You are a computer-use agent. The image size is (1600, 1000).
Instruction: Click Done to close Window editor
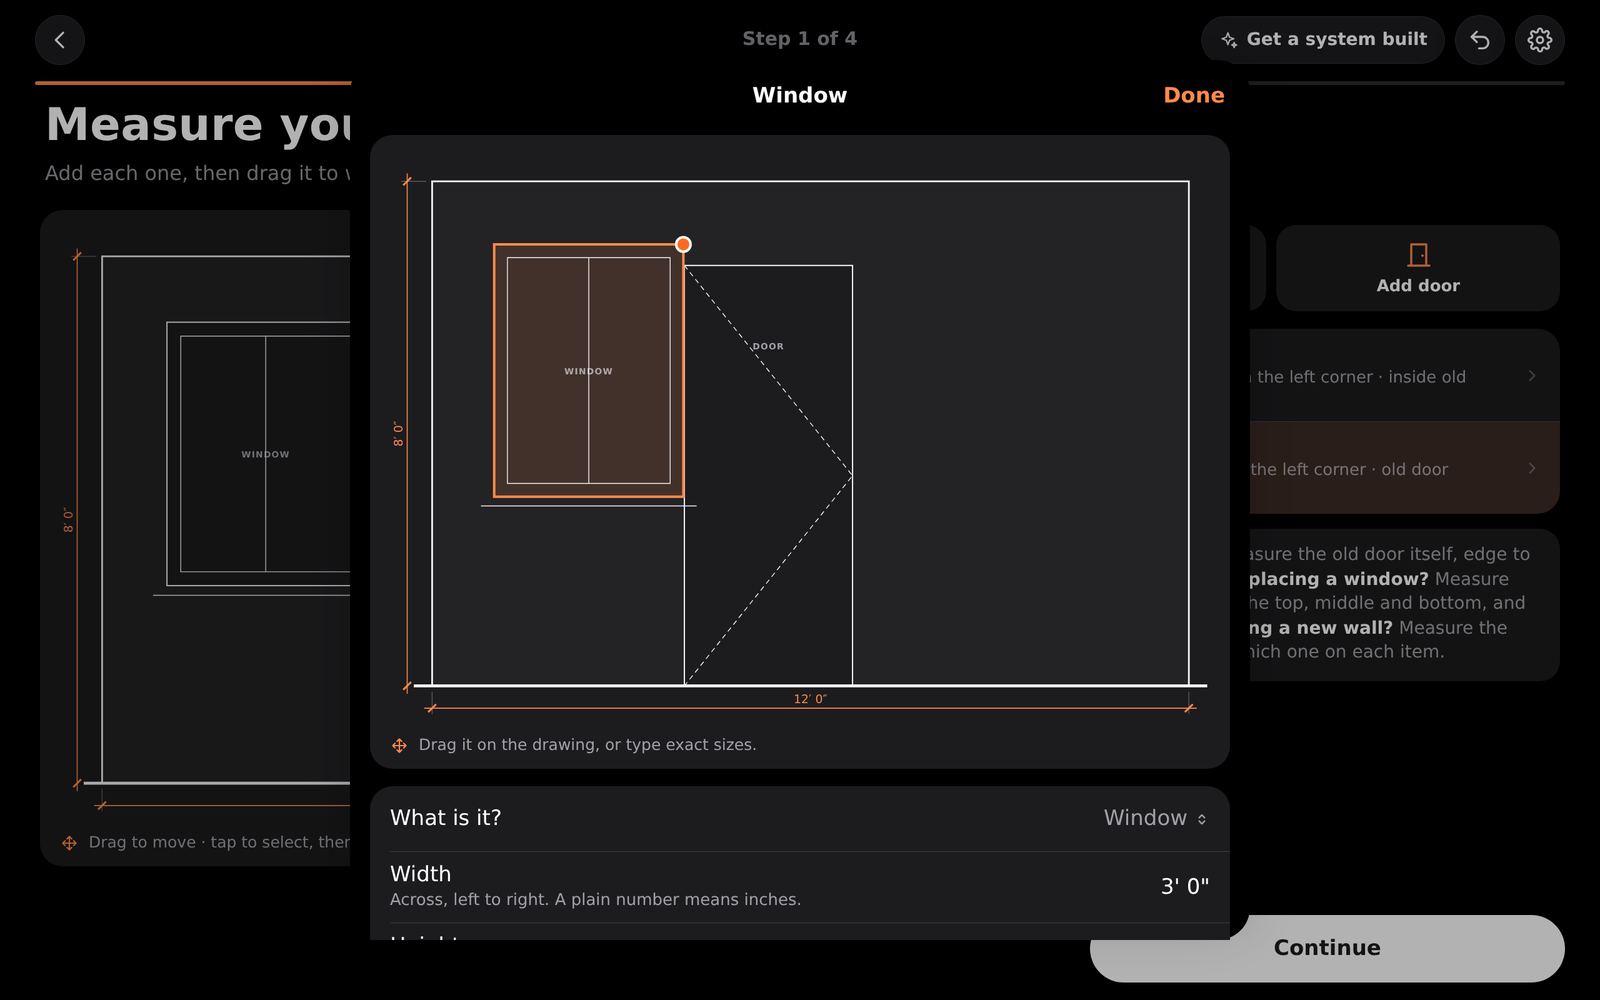pos(1194,95)
